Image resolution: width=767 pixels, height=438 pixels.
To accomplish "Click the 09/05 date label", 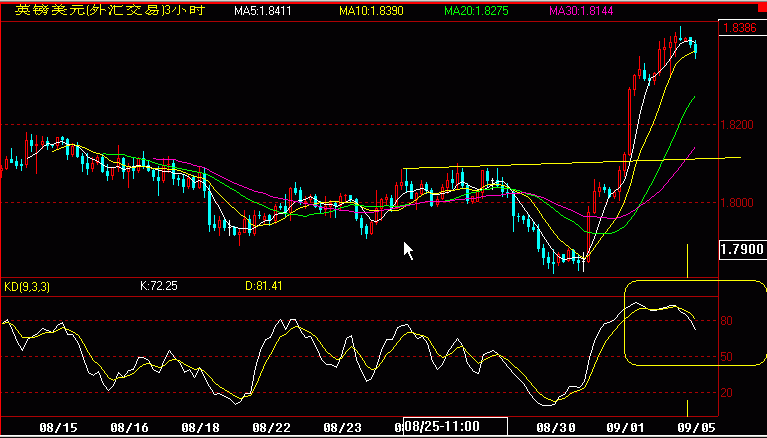I will (x=696, y=428).
